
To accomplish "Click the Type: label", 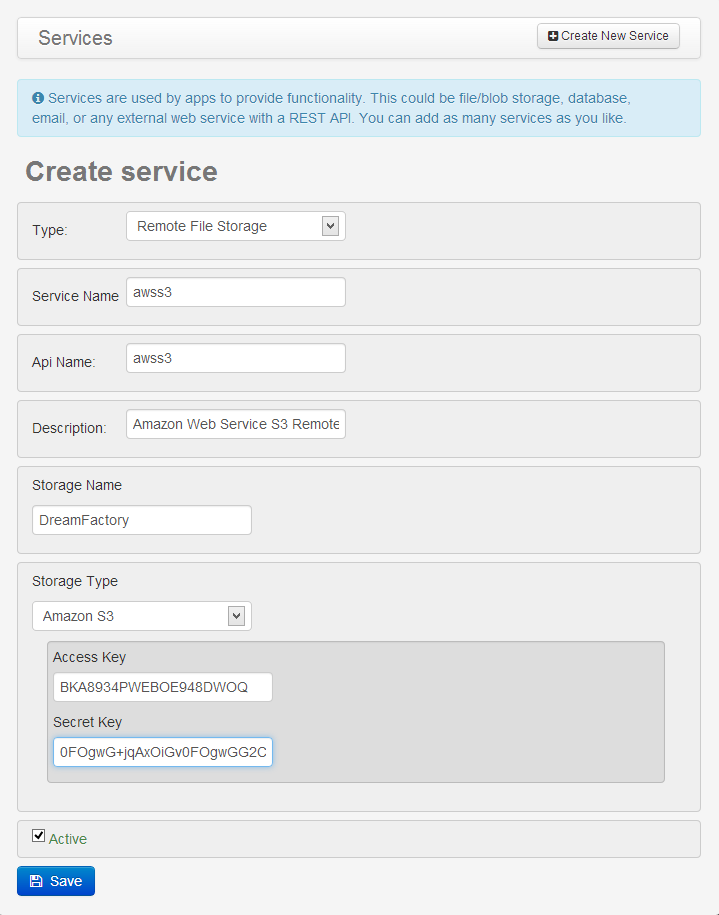I will (50, 231).
